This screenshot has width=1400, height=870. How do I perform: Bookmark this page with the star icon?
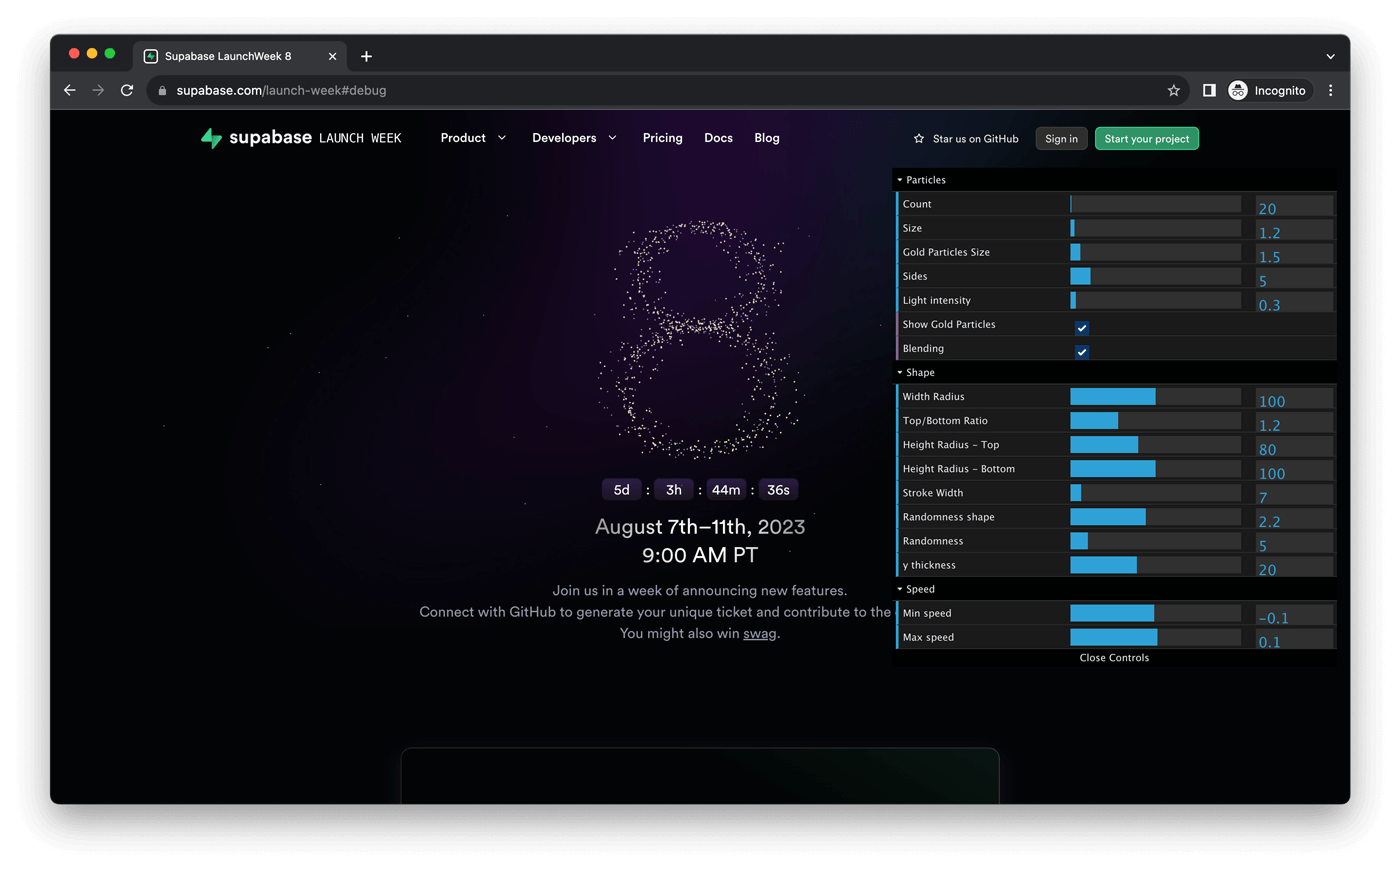1174,90
